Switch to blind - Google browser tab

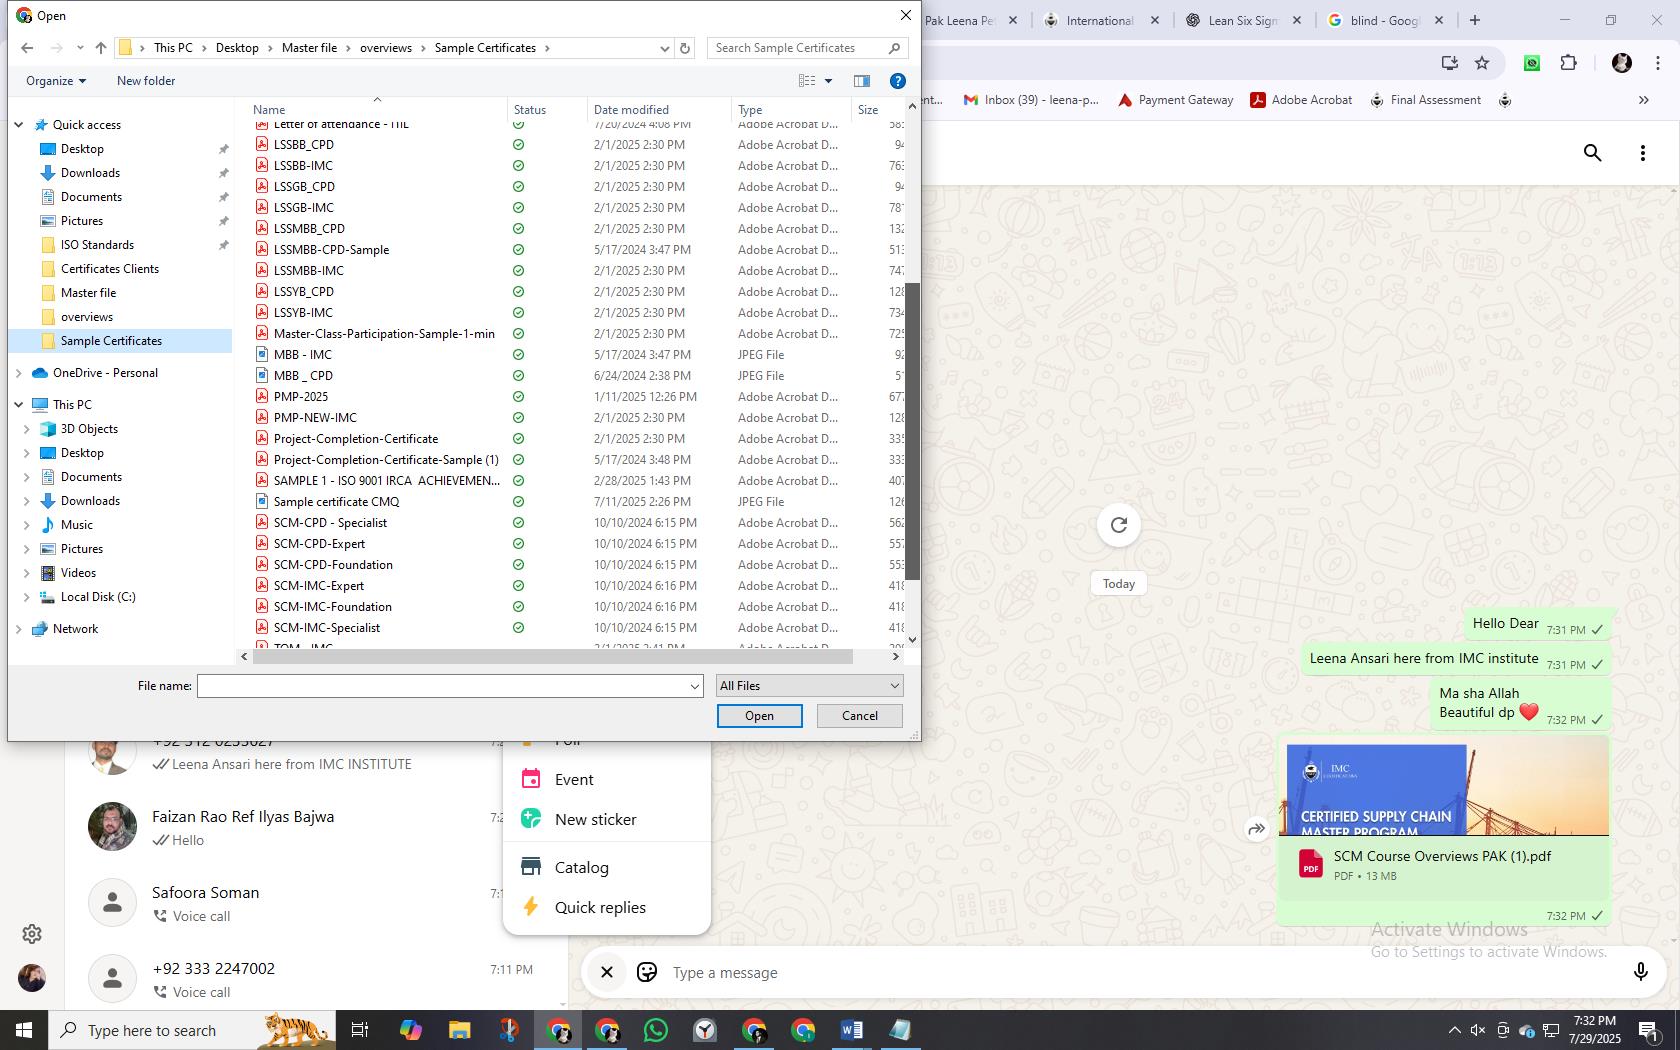tap(1384, 20)
